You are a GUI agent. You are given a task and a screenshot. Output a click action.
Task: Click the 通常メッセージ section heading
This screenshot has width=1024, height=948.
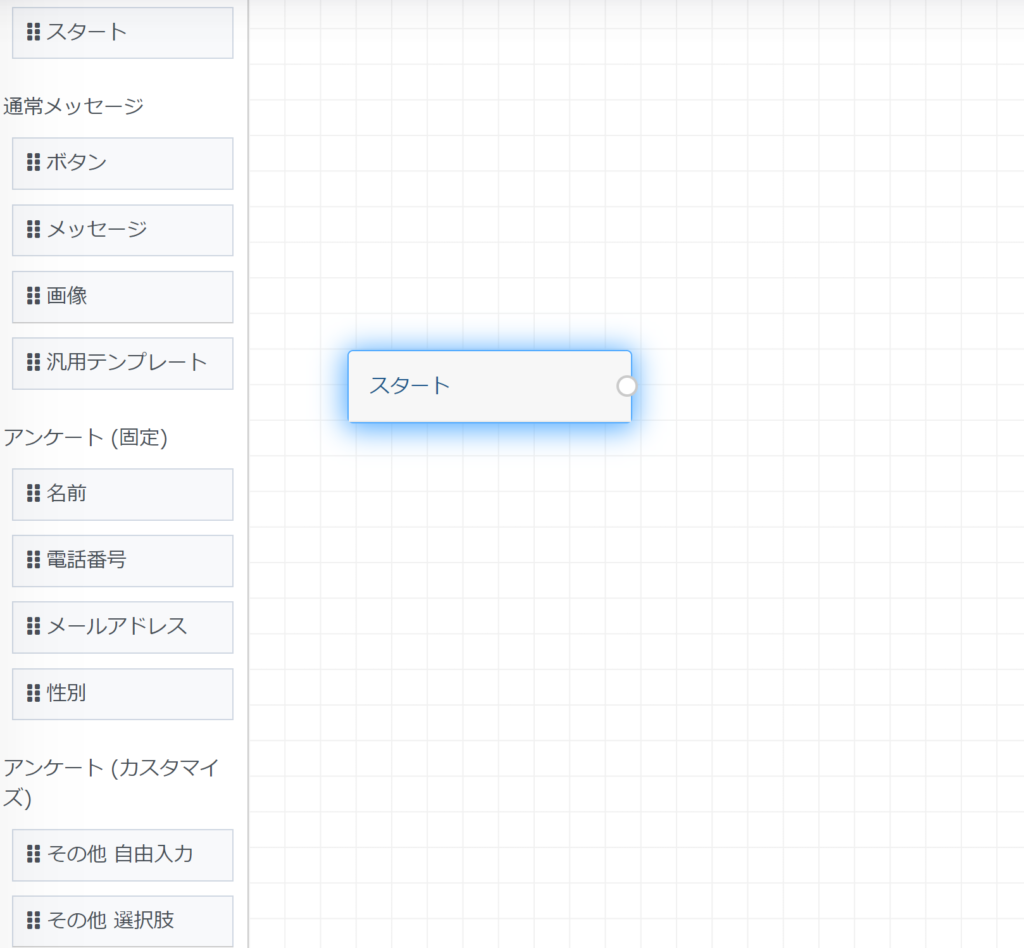[x=73, y=106]
